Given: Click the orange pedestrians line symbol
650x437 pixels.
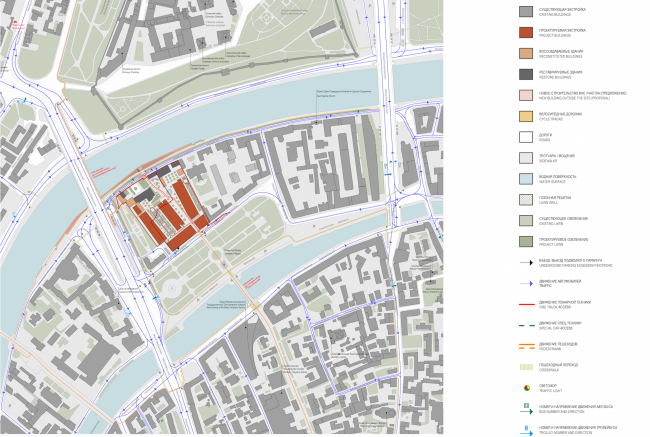Looking at the screenshot, I should coord(526,346).
